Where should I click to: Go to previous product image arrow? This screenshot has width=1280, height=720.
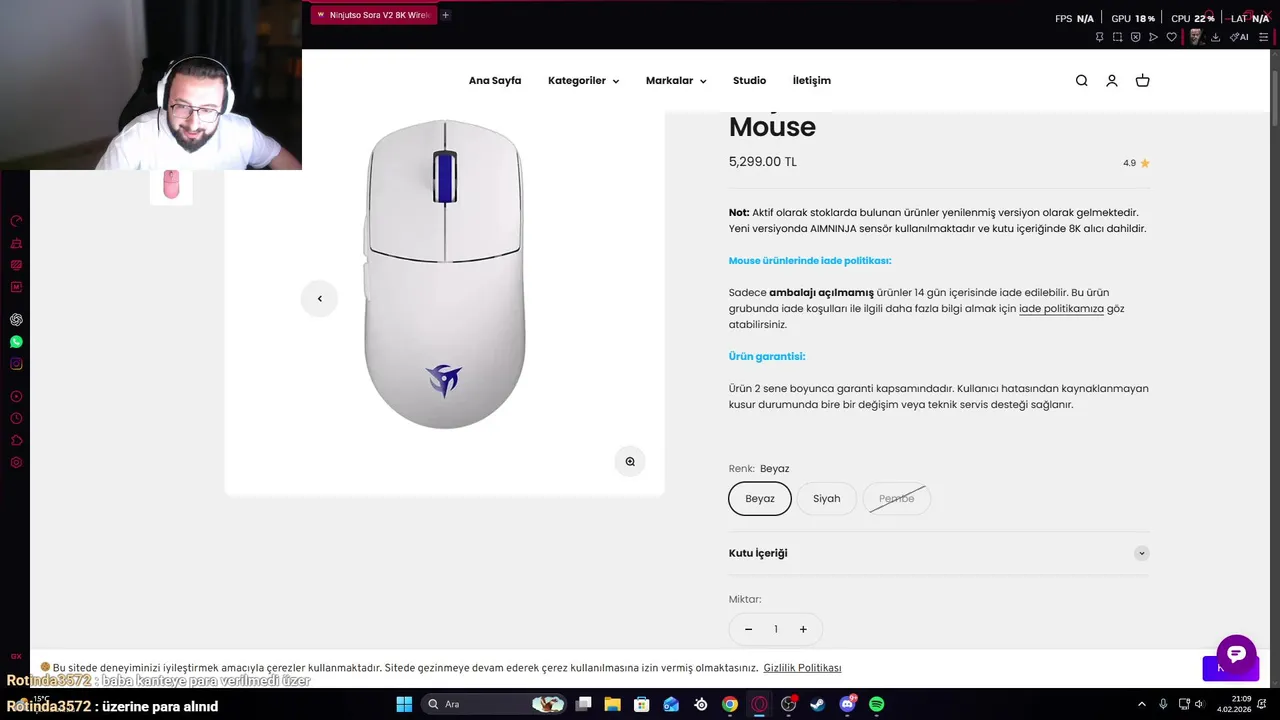click(x=320, y=298)
